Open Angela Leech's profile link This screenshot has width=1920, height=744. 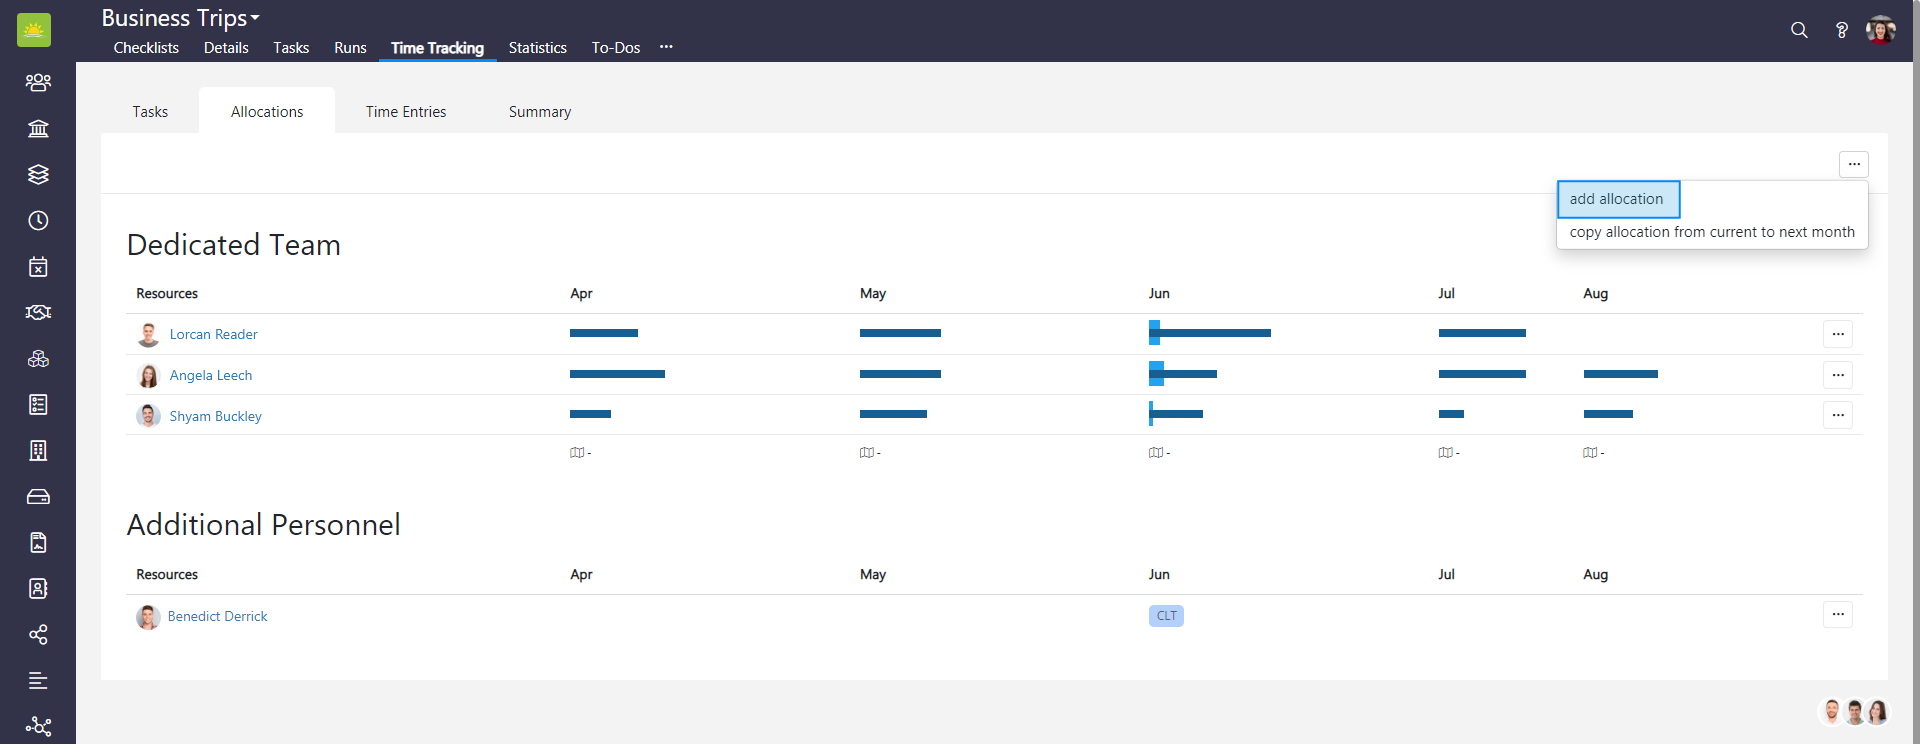[x=211, y=375]
